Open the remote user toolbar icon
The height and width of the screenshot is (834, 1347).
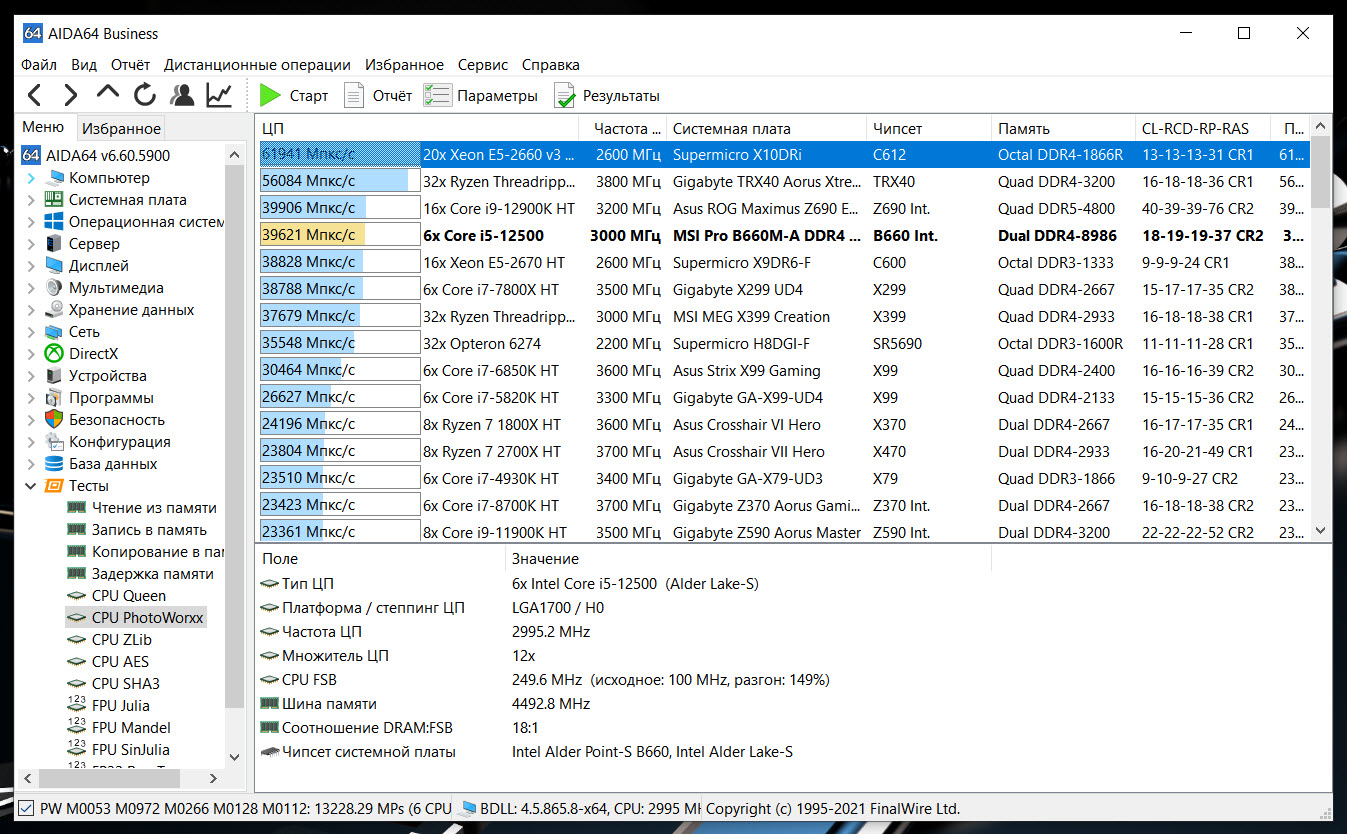click(182, 95)
